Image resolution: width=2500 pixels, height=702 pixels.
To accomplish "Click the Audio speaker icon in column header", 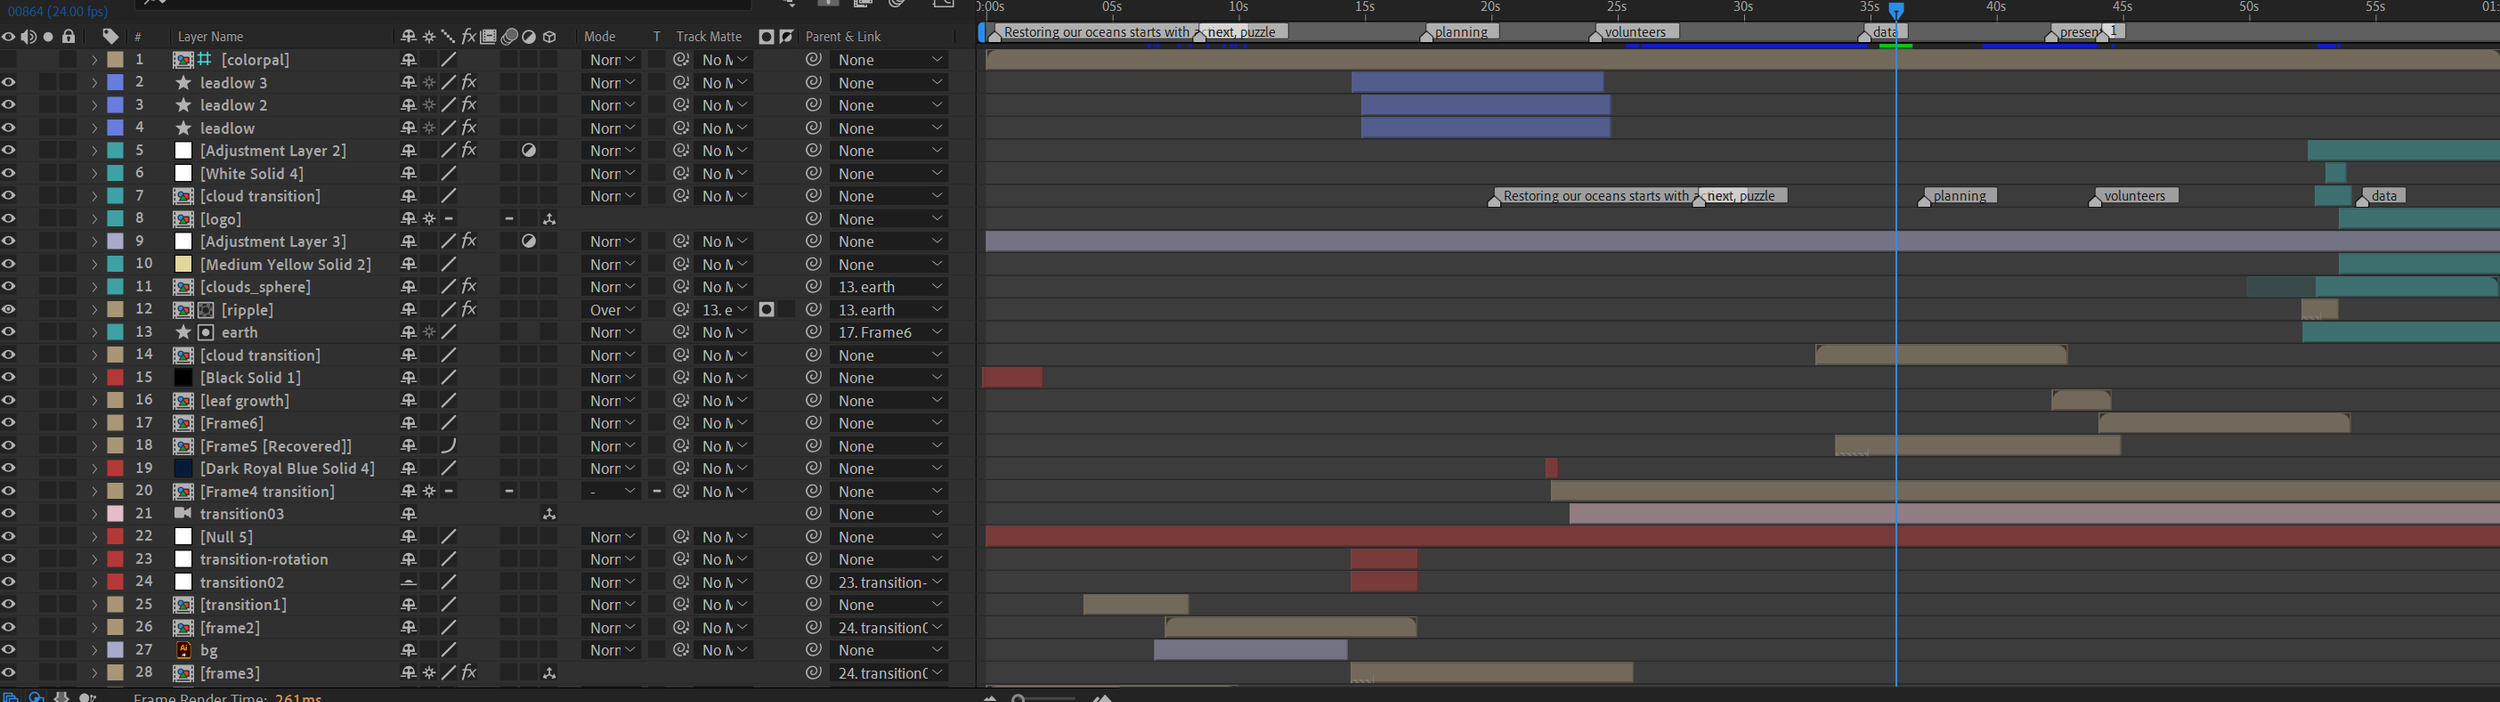I will pos(28,36).
